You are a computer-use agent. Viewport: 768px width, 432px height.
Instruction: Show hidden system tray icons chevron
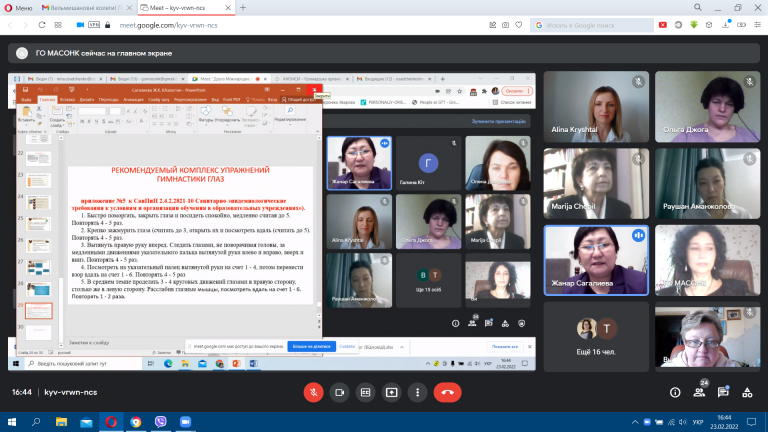[635, 422]
